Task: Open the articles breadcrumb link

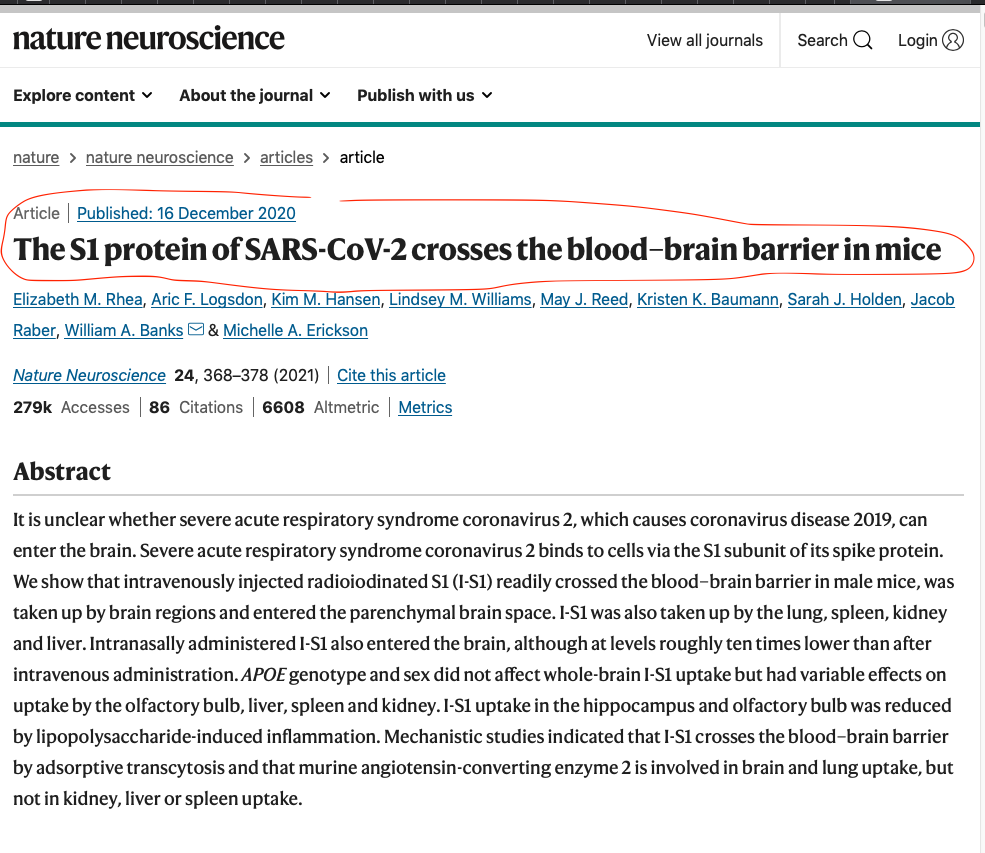Action: click(x=286, y=157)
